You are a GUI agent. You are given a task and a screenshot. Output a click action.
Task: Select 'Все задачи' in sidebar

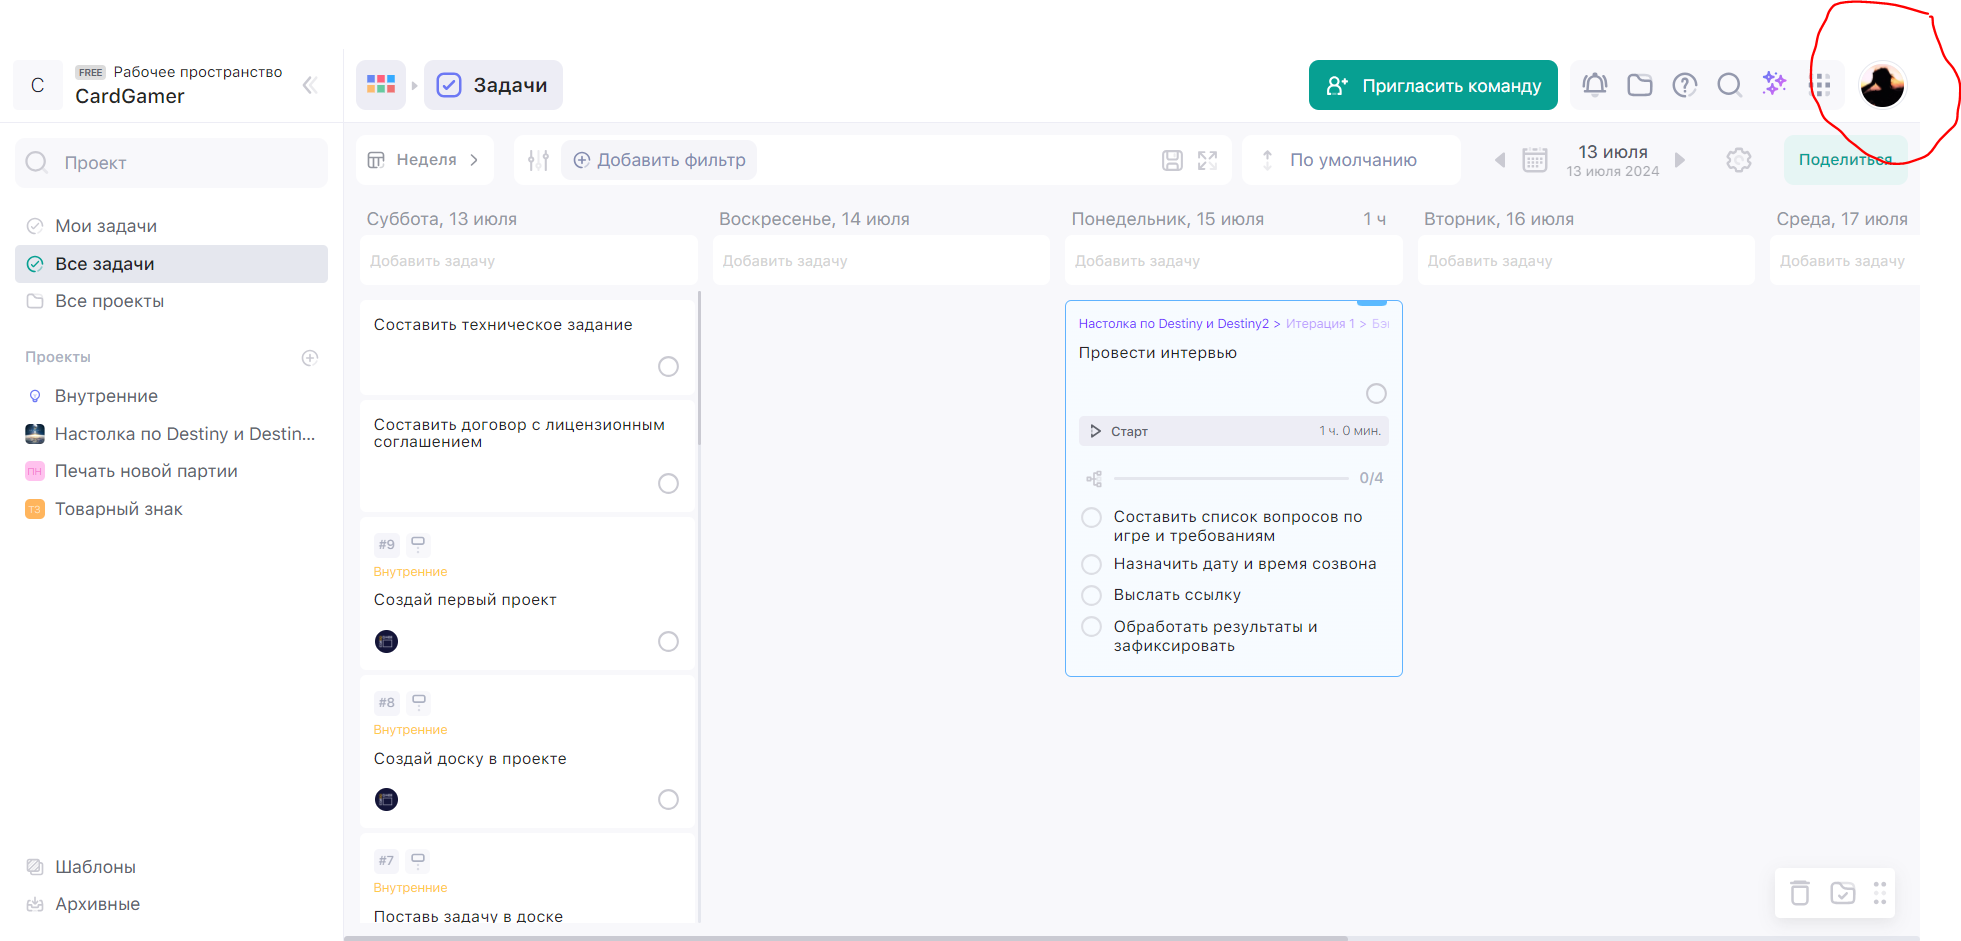[171, 264]
